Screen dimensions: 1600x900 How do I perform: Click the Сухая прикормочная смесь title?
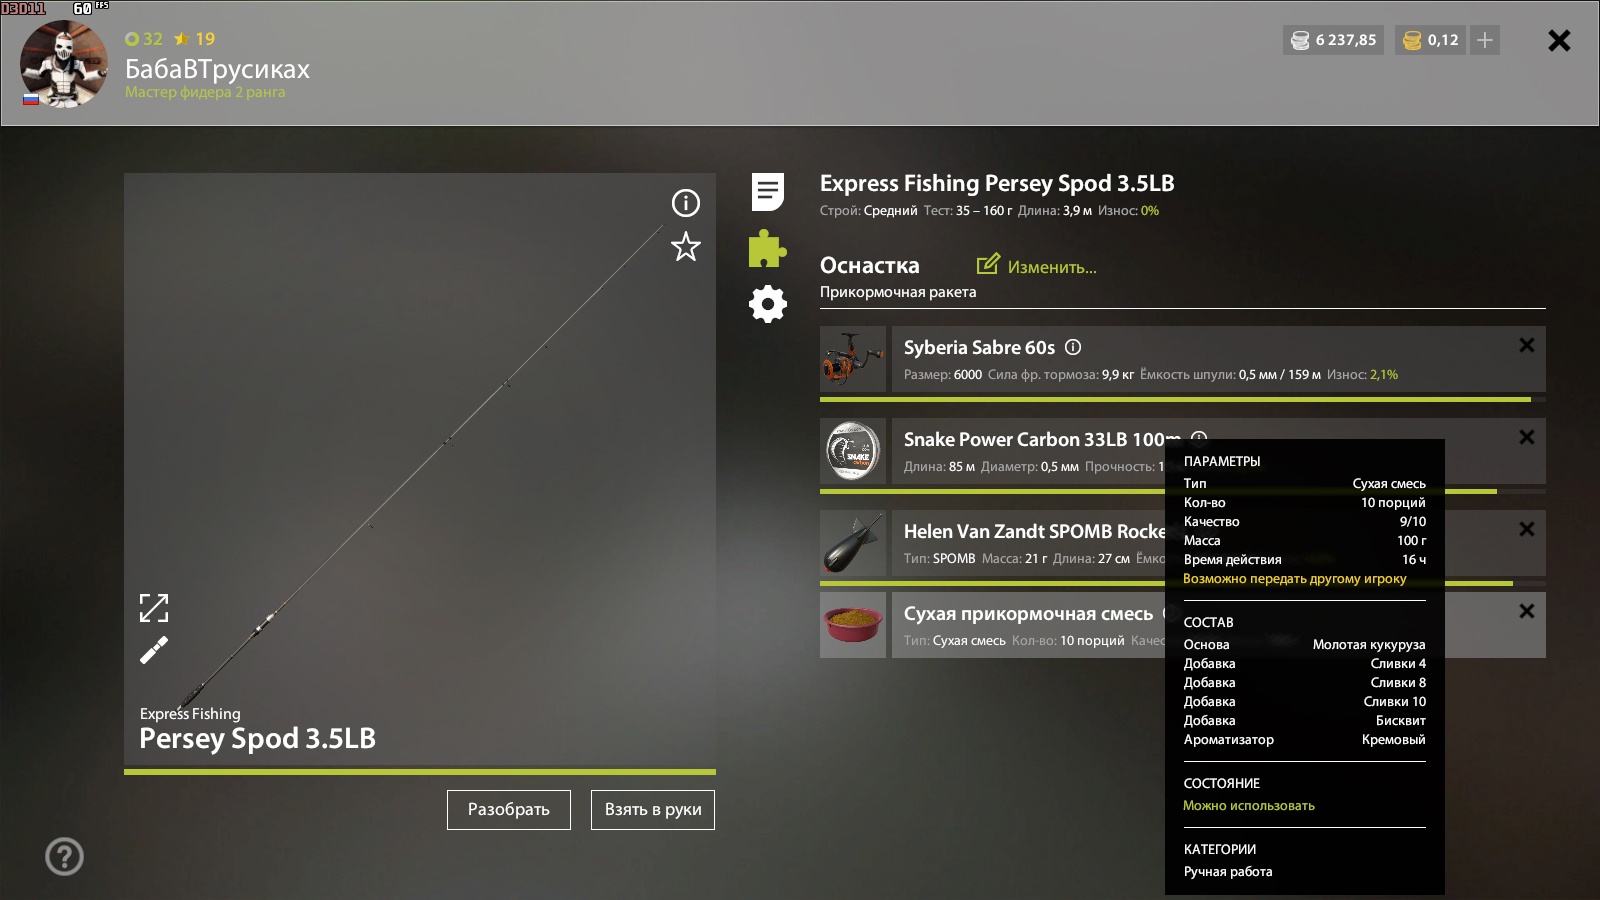[x=1028, y=614]
